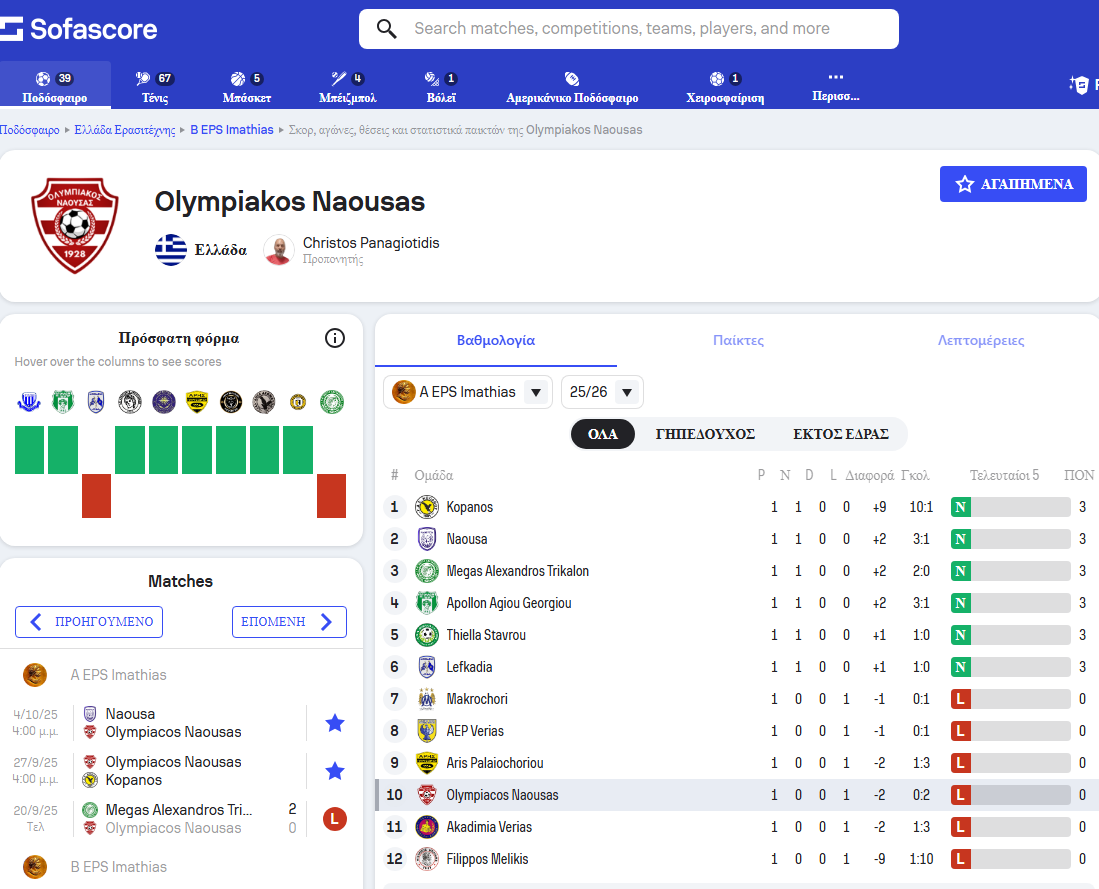
Task: Click Kopanos last-5 form bar
Action: point(1010,507)
